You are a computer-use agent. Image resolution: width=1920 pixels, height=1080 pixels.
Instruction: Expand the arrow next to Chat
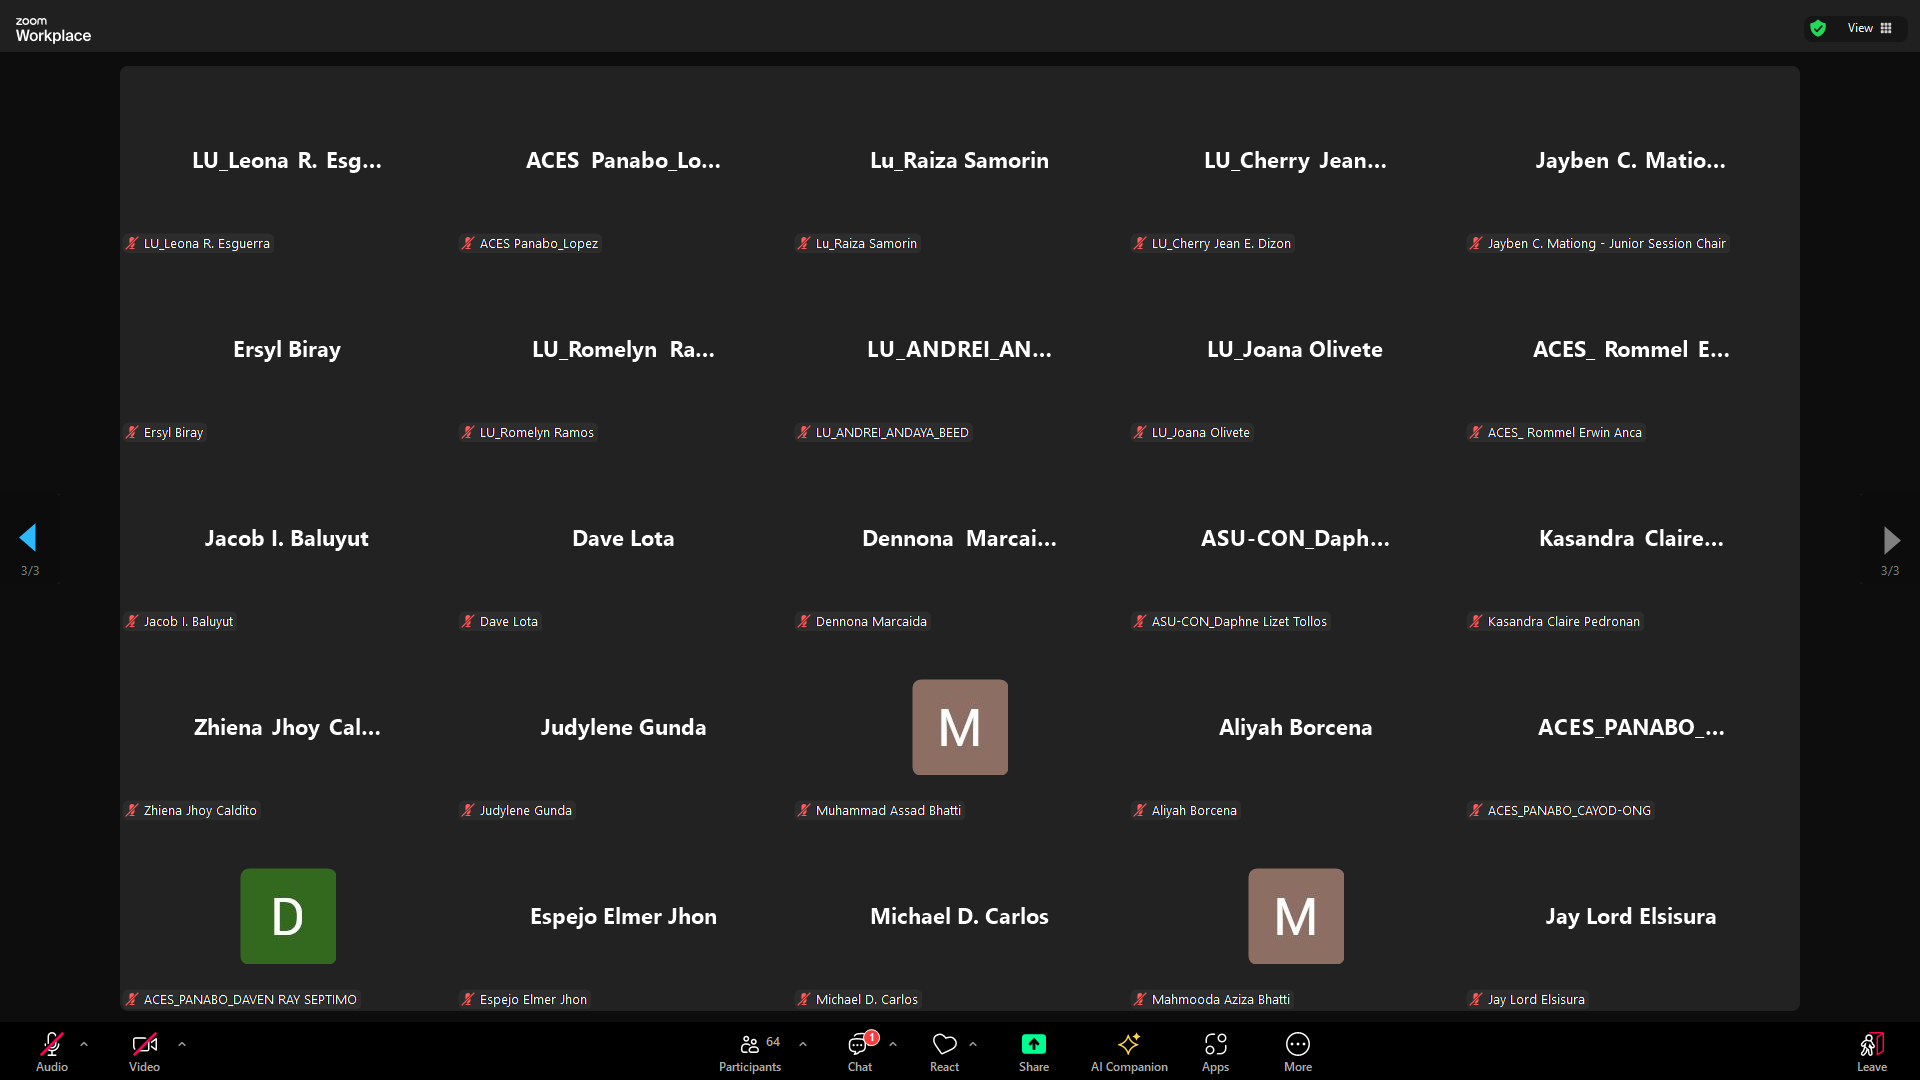click(x=893, y=1044)
